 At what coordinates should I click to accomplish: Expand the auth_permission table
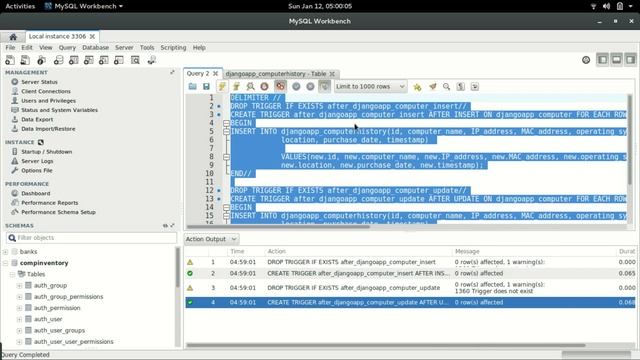click(x=19, y=308)
